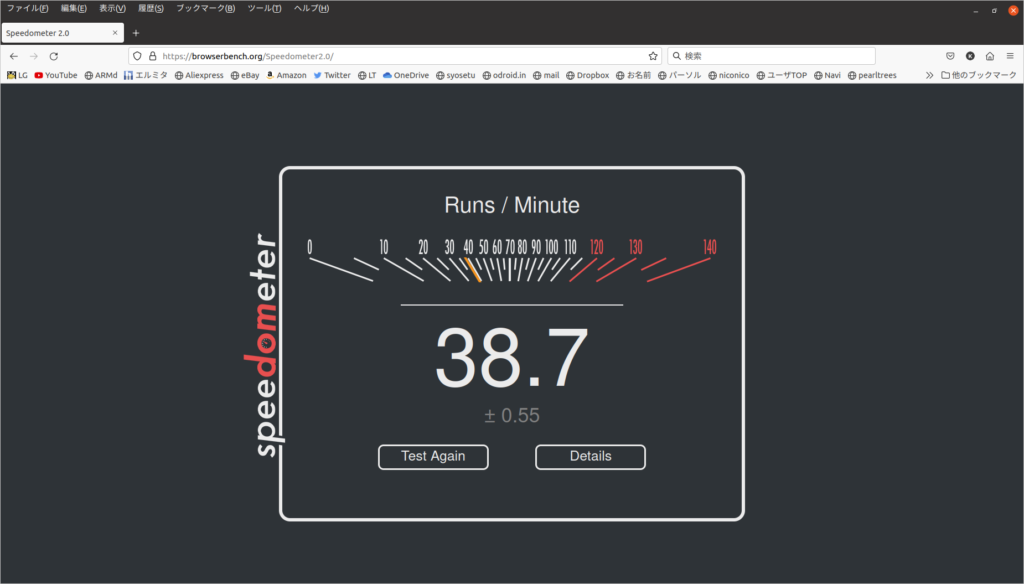This screenshot has height=584, width=1024.
Task: Open the Navi bookmark
Action: (x=827, y=75)
